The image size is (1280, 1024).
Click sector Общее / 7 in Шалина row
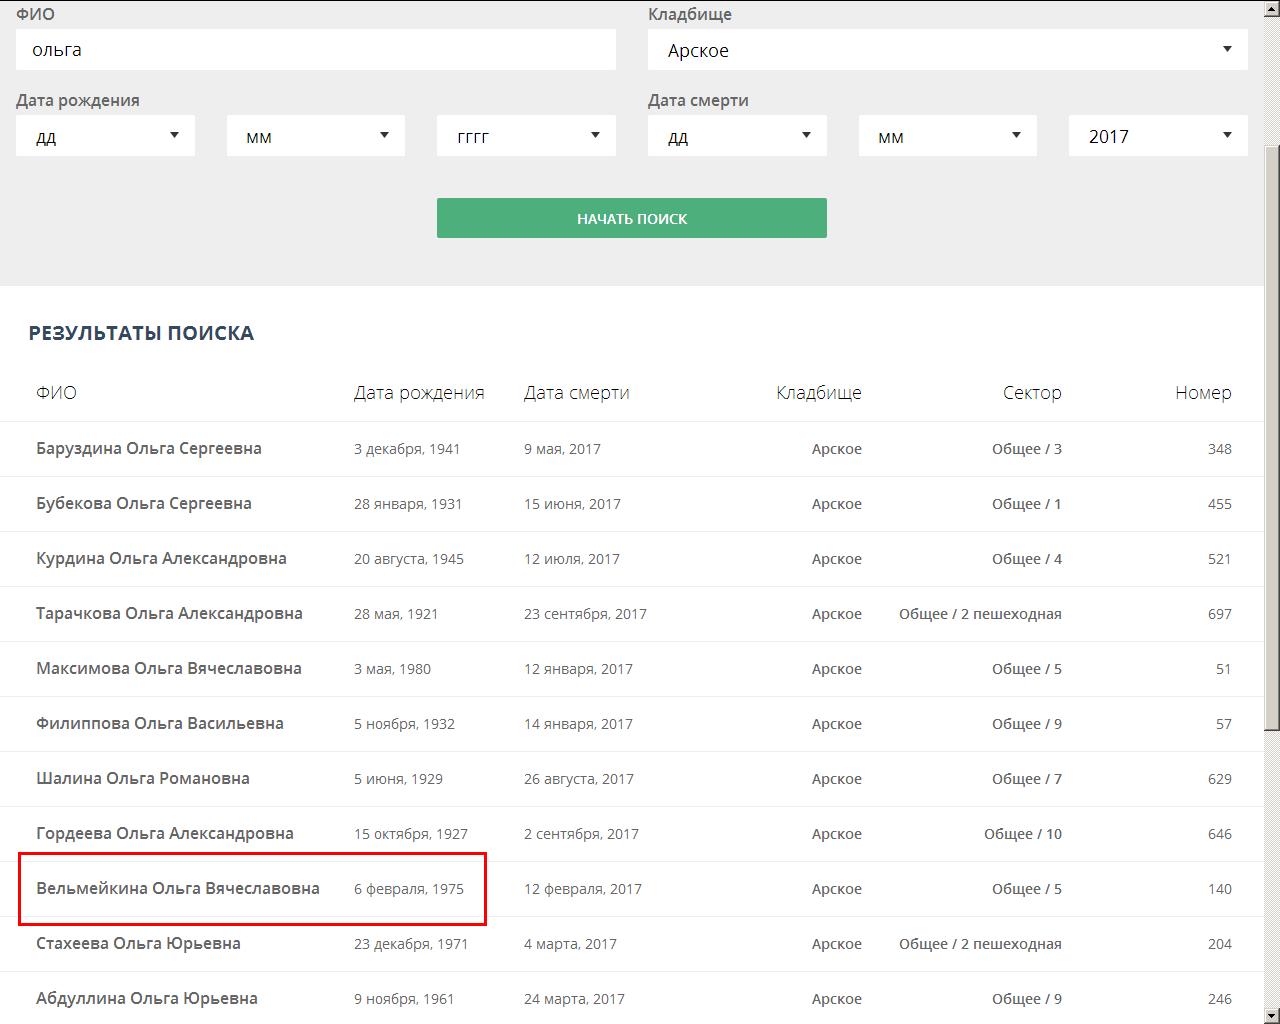click(1027, 779)
